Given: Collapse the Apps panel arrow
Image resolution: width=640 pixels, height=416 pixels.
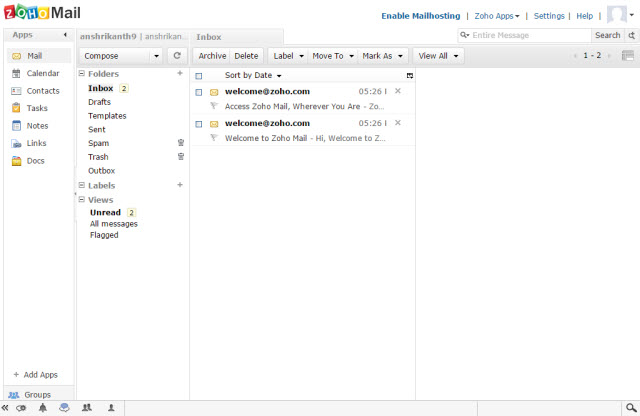Looking at the screenshot, I should [x=65, y=35].
